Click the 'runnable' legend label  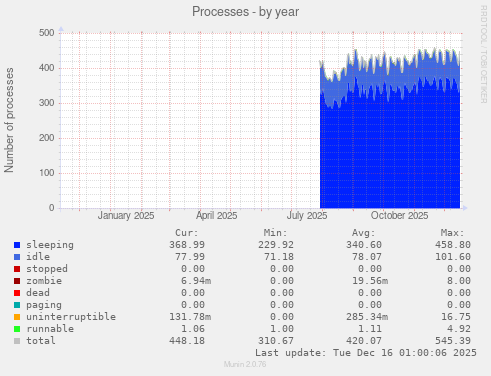tap(50, 329)
